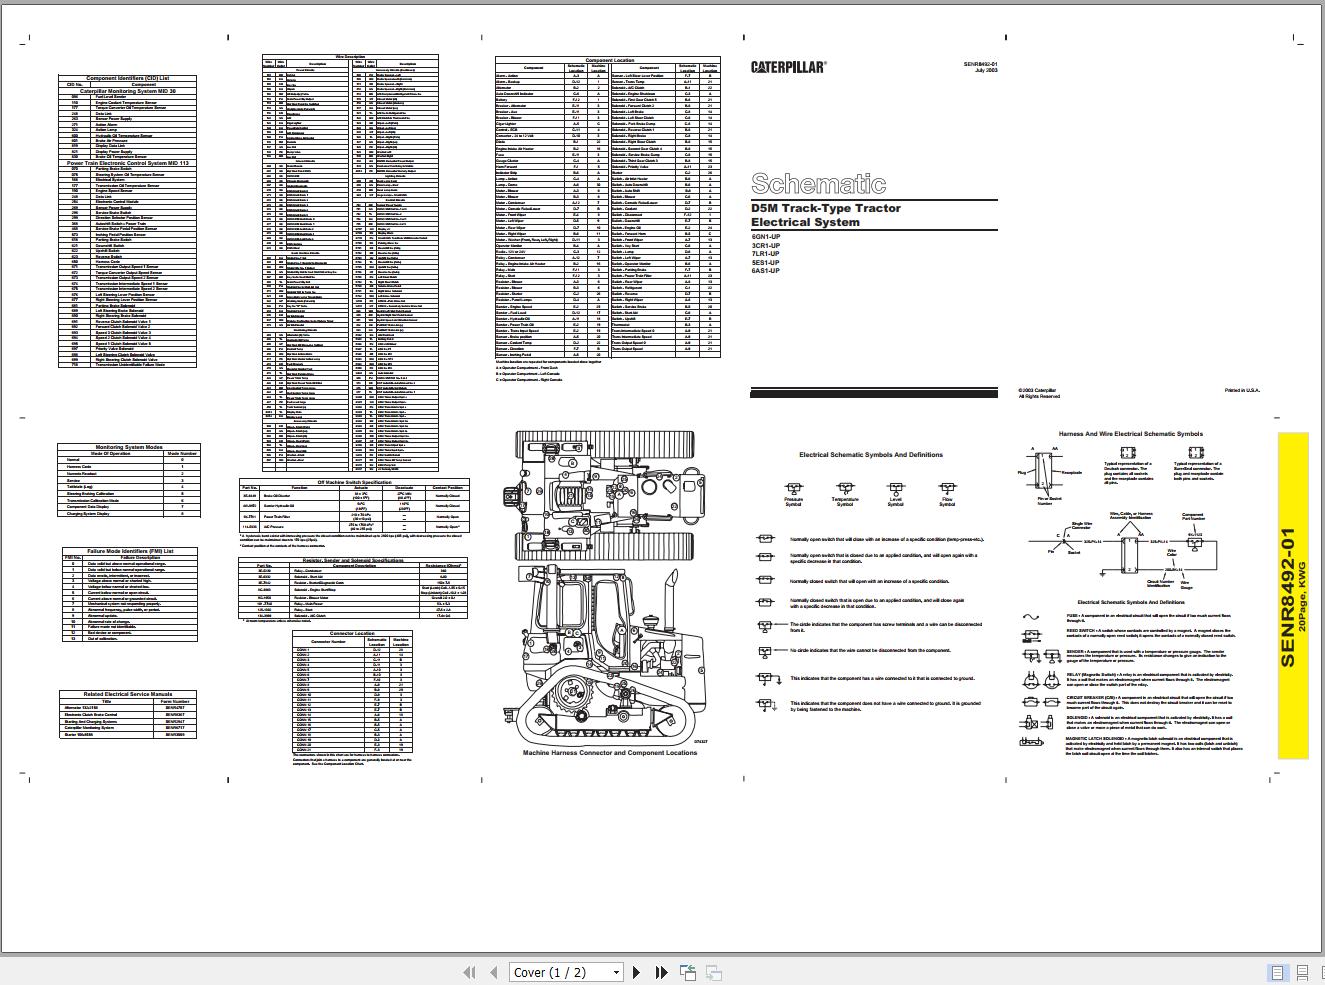
Task: Click the Component Location table header
Action: pyautogui.click(x=608, y=62)
